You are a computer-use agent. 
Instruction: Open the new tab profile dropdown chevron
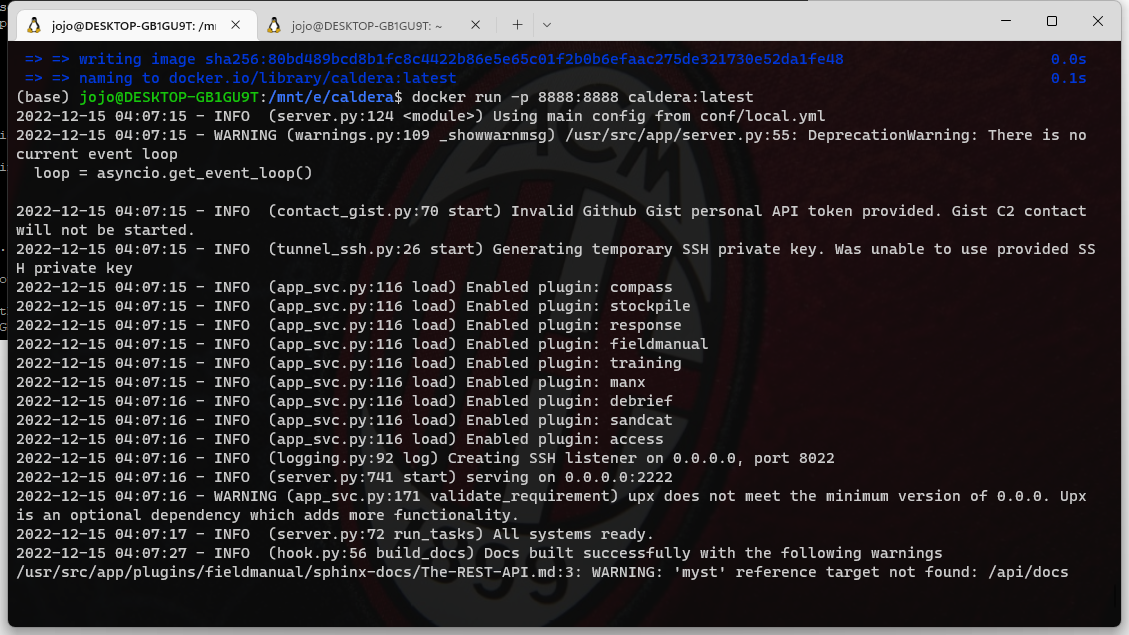(x=546, y=24)
